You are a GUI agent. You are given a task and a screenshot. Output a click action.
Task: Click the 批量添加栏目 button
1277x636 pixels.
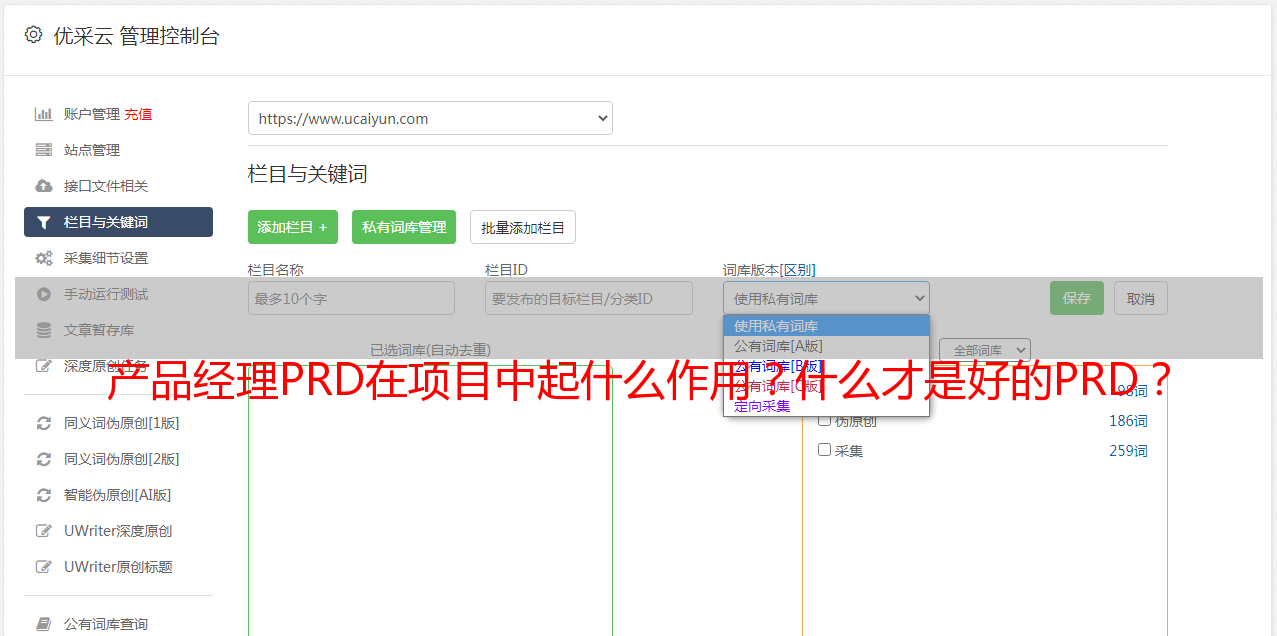pyautogui.click(x=523, y=227)
